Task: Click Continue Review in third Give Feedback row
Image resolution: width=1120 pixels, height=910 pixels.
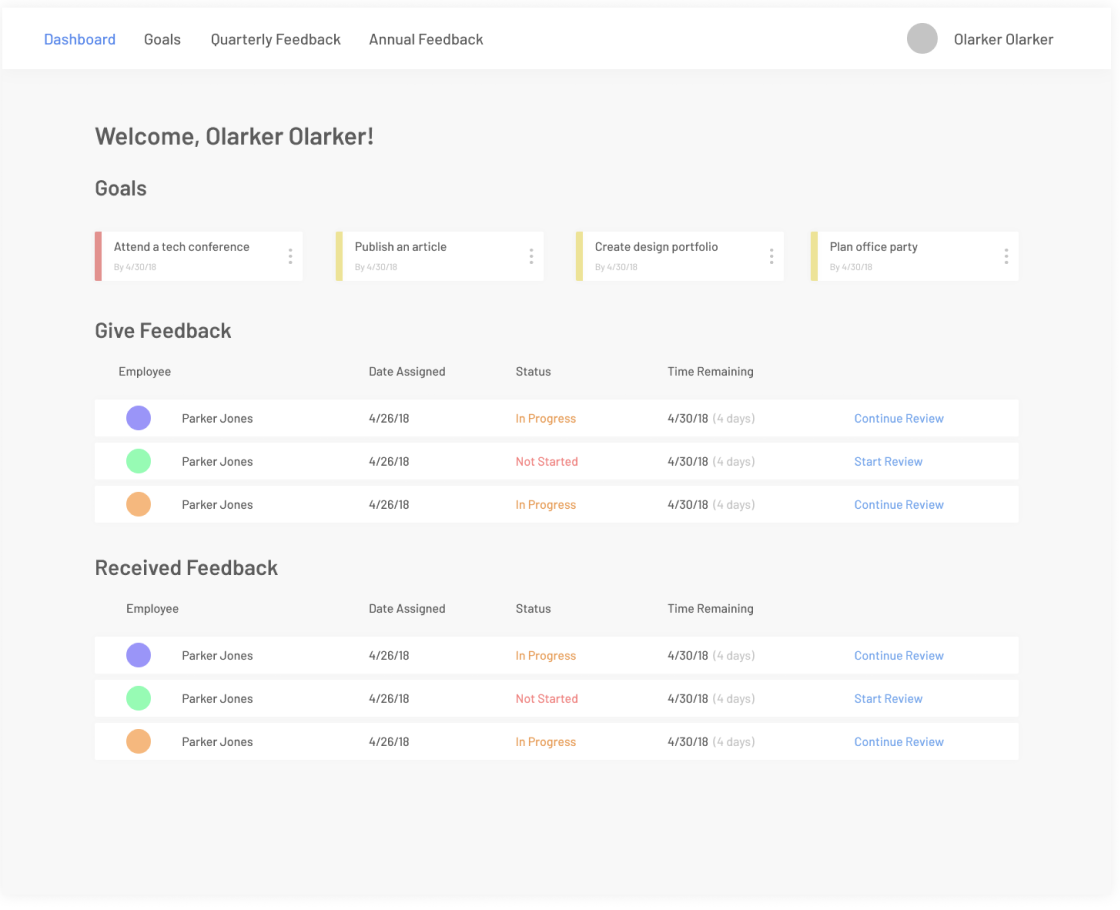Action: tap(899, 504)
